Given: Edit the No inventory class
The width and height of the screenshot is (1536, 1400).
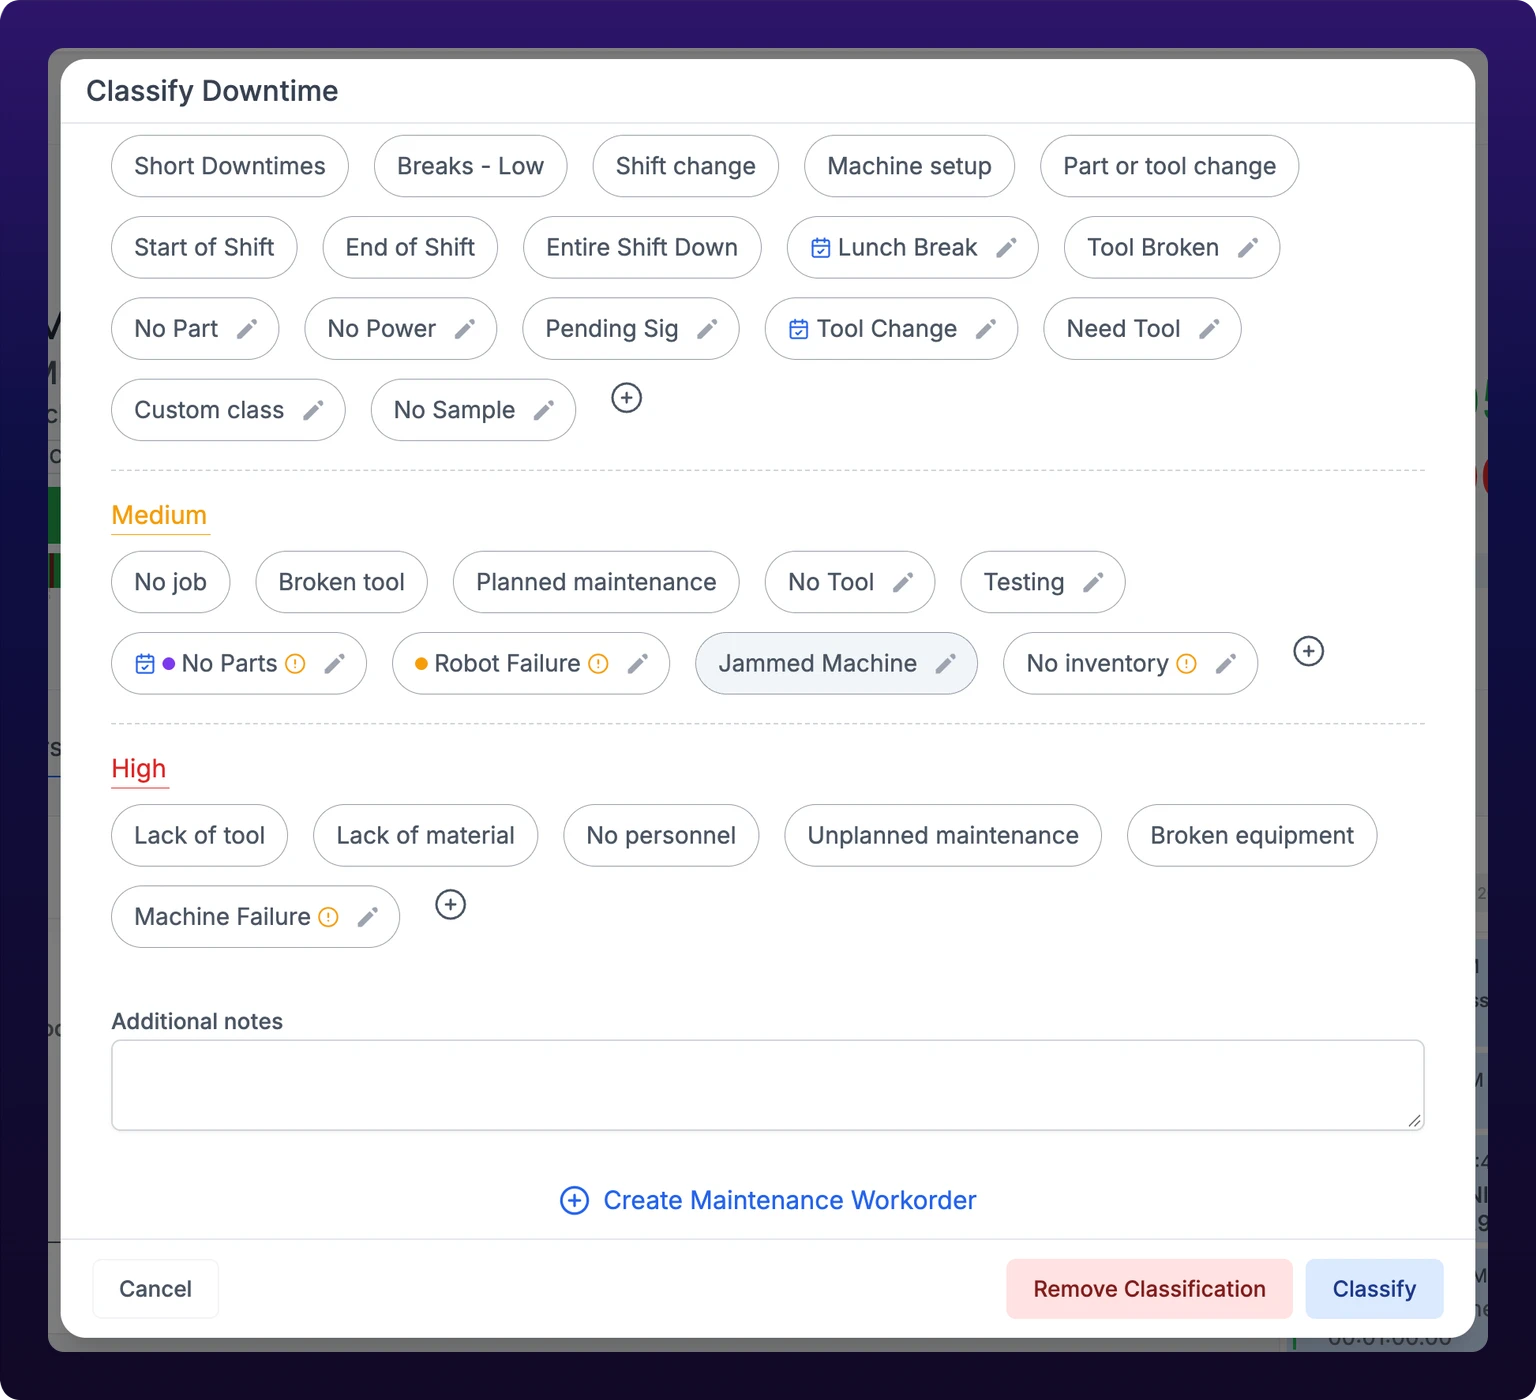Looking at the screenshot, I should tap(1226, 663).
